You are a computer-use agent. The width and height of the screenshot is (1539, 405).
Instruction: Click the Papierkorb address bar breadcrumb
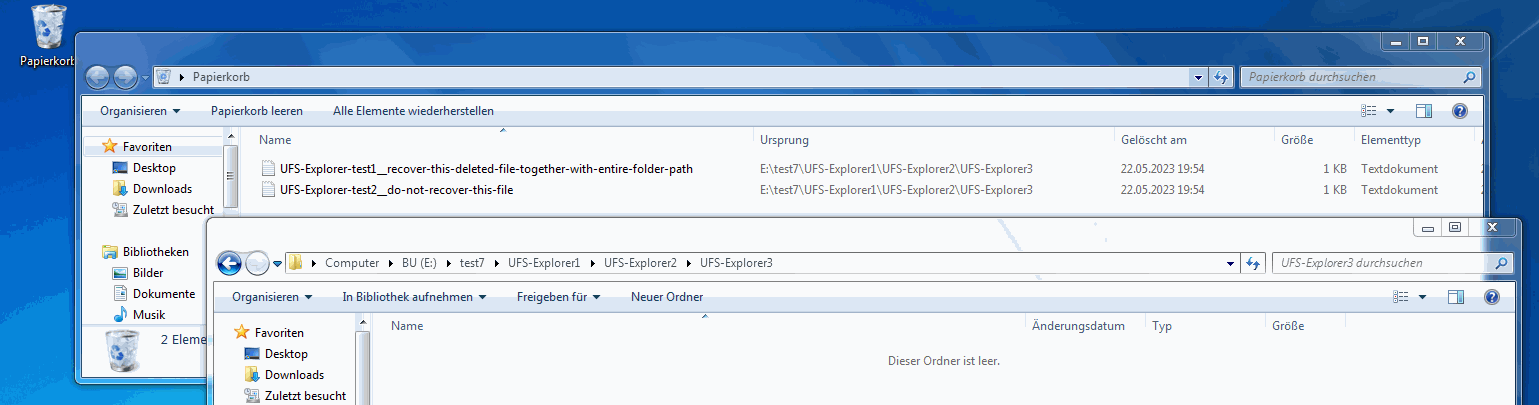221,77
